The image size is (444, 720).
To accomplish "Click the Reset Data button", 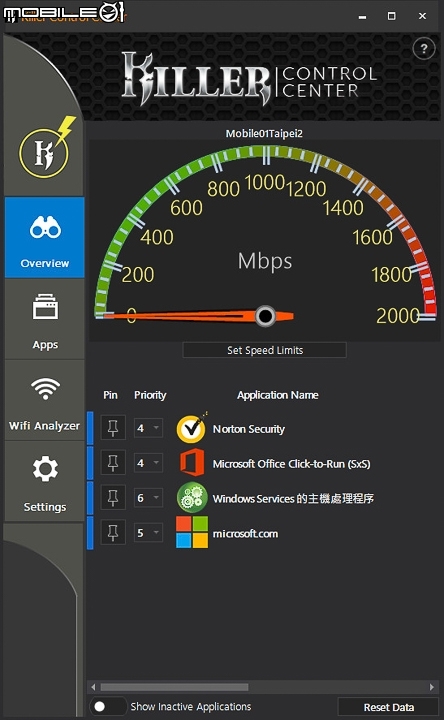I will [x=388, y=707].
